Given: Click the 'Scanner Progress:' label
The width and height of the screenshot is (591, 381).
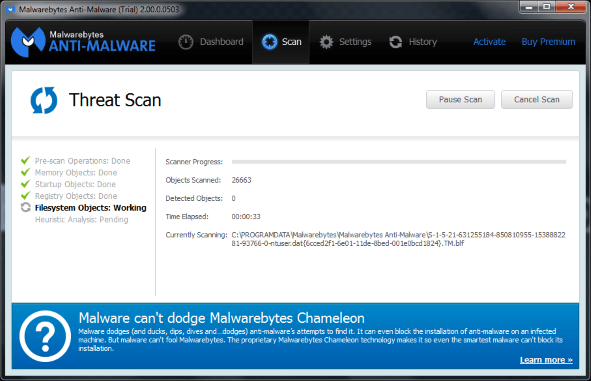Looking at the screenshot, I should click(194, 162).
